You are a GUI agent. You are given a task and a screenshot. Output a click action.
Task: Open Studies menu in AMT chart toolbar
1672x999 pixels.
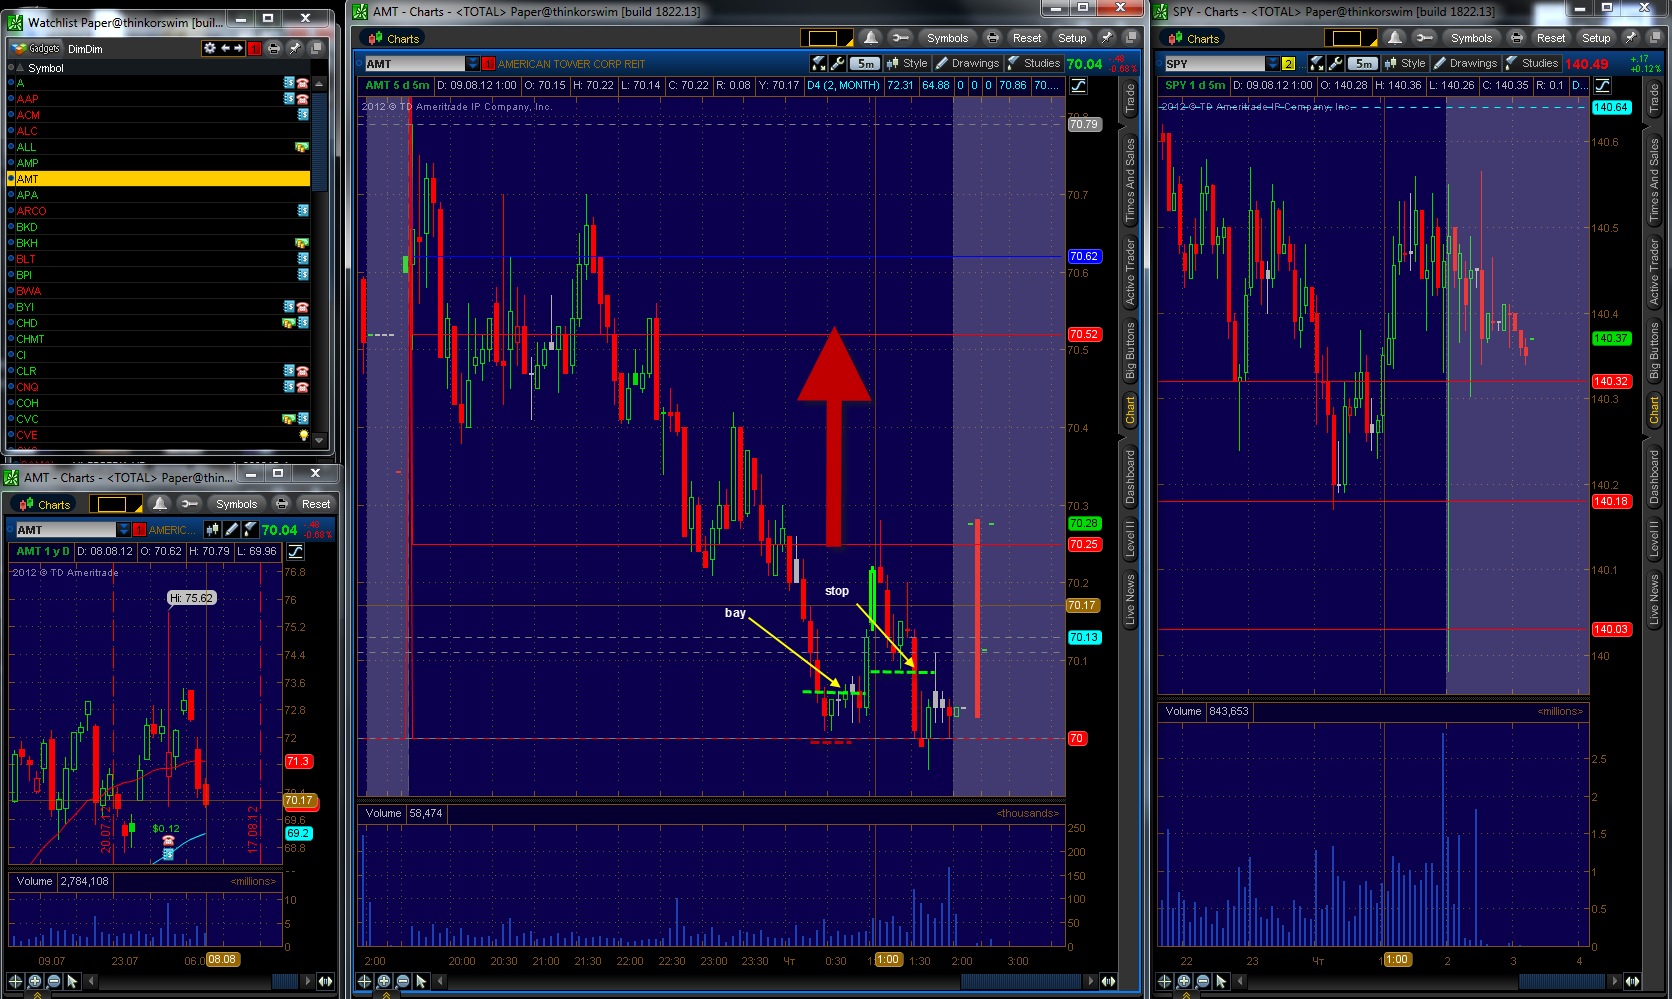click(1034, 63)
